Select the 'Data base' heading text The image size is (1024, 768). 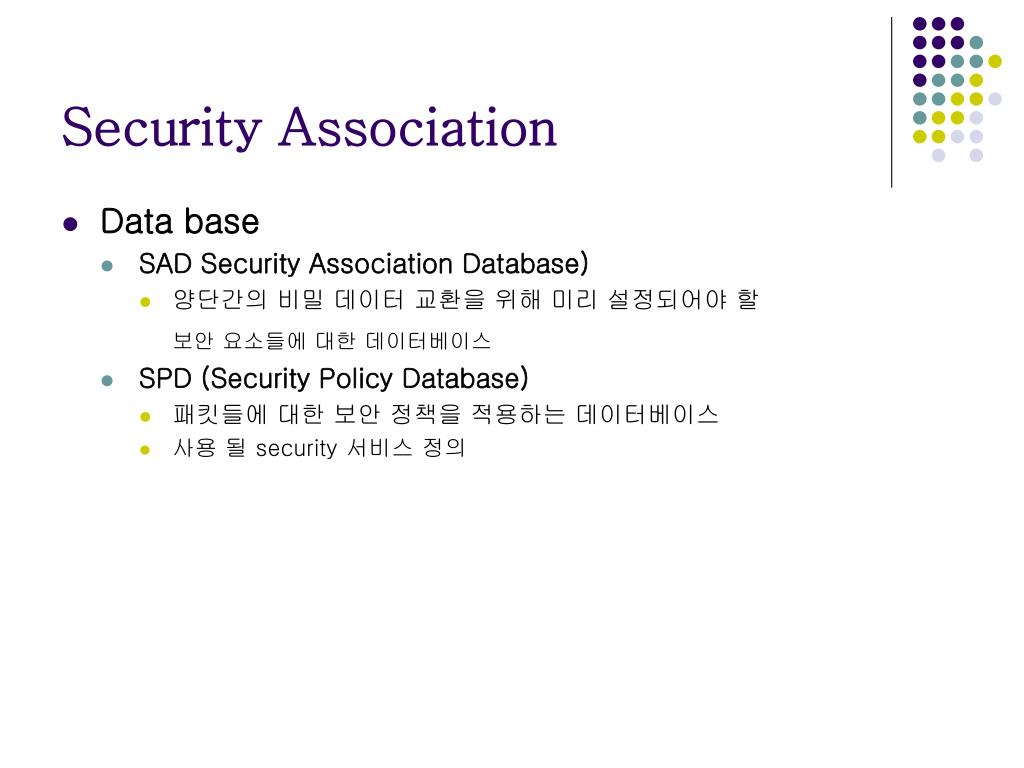pyautogui.click(x=180, y=221)
